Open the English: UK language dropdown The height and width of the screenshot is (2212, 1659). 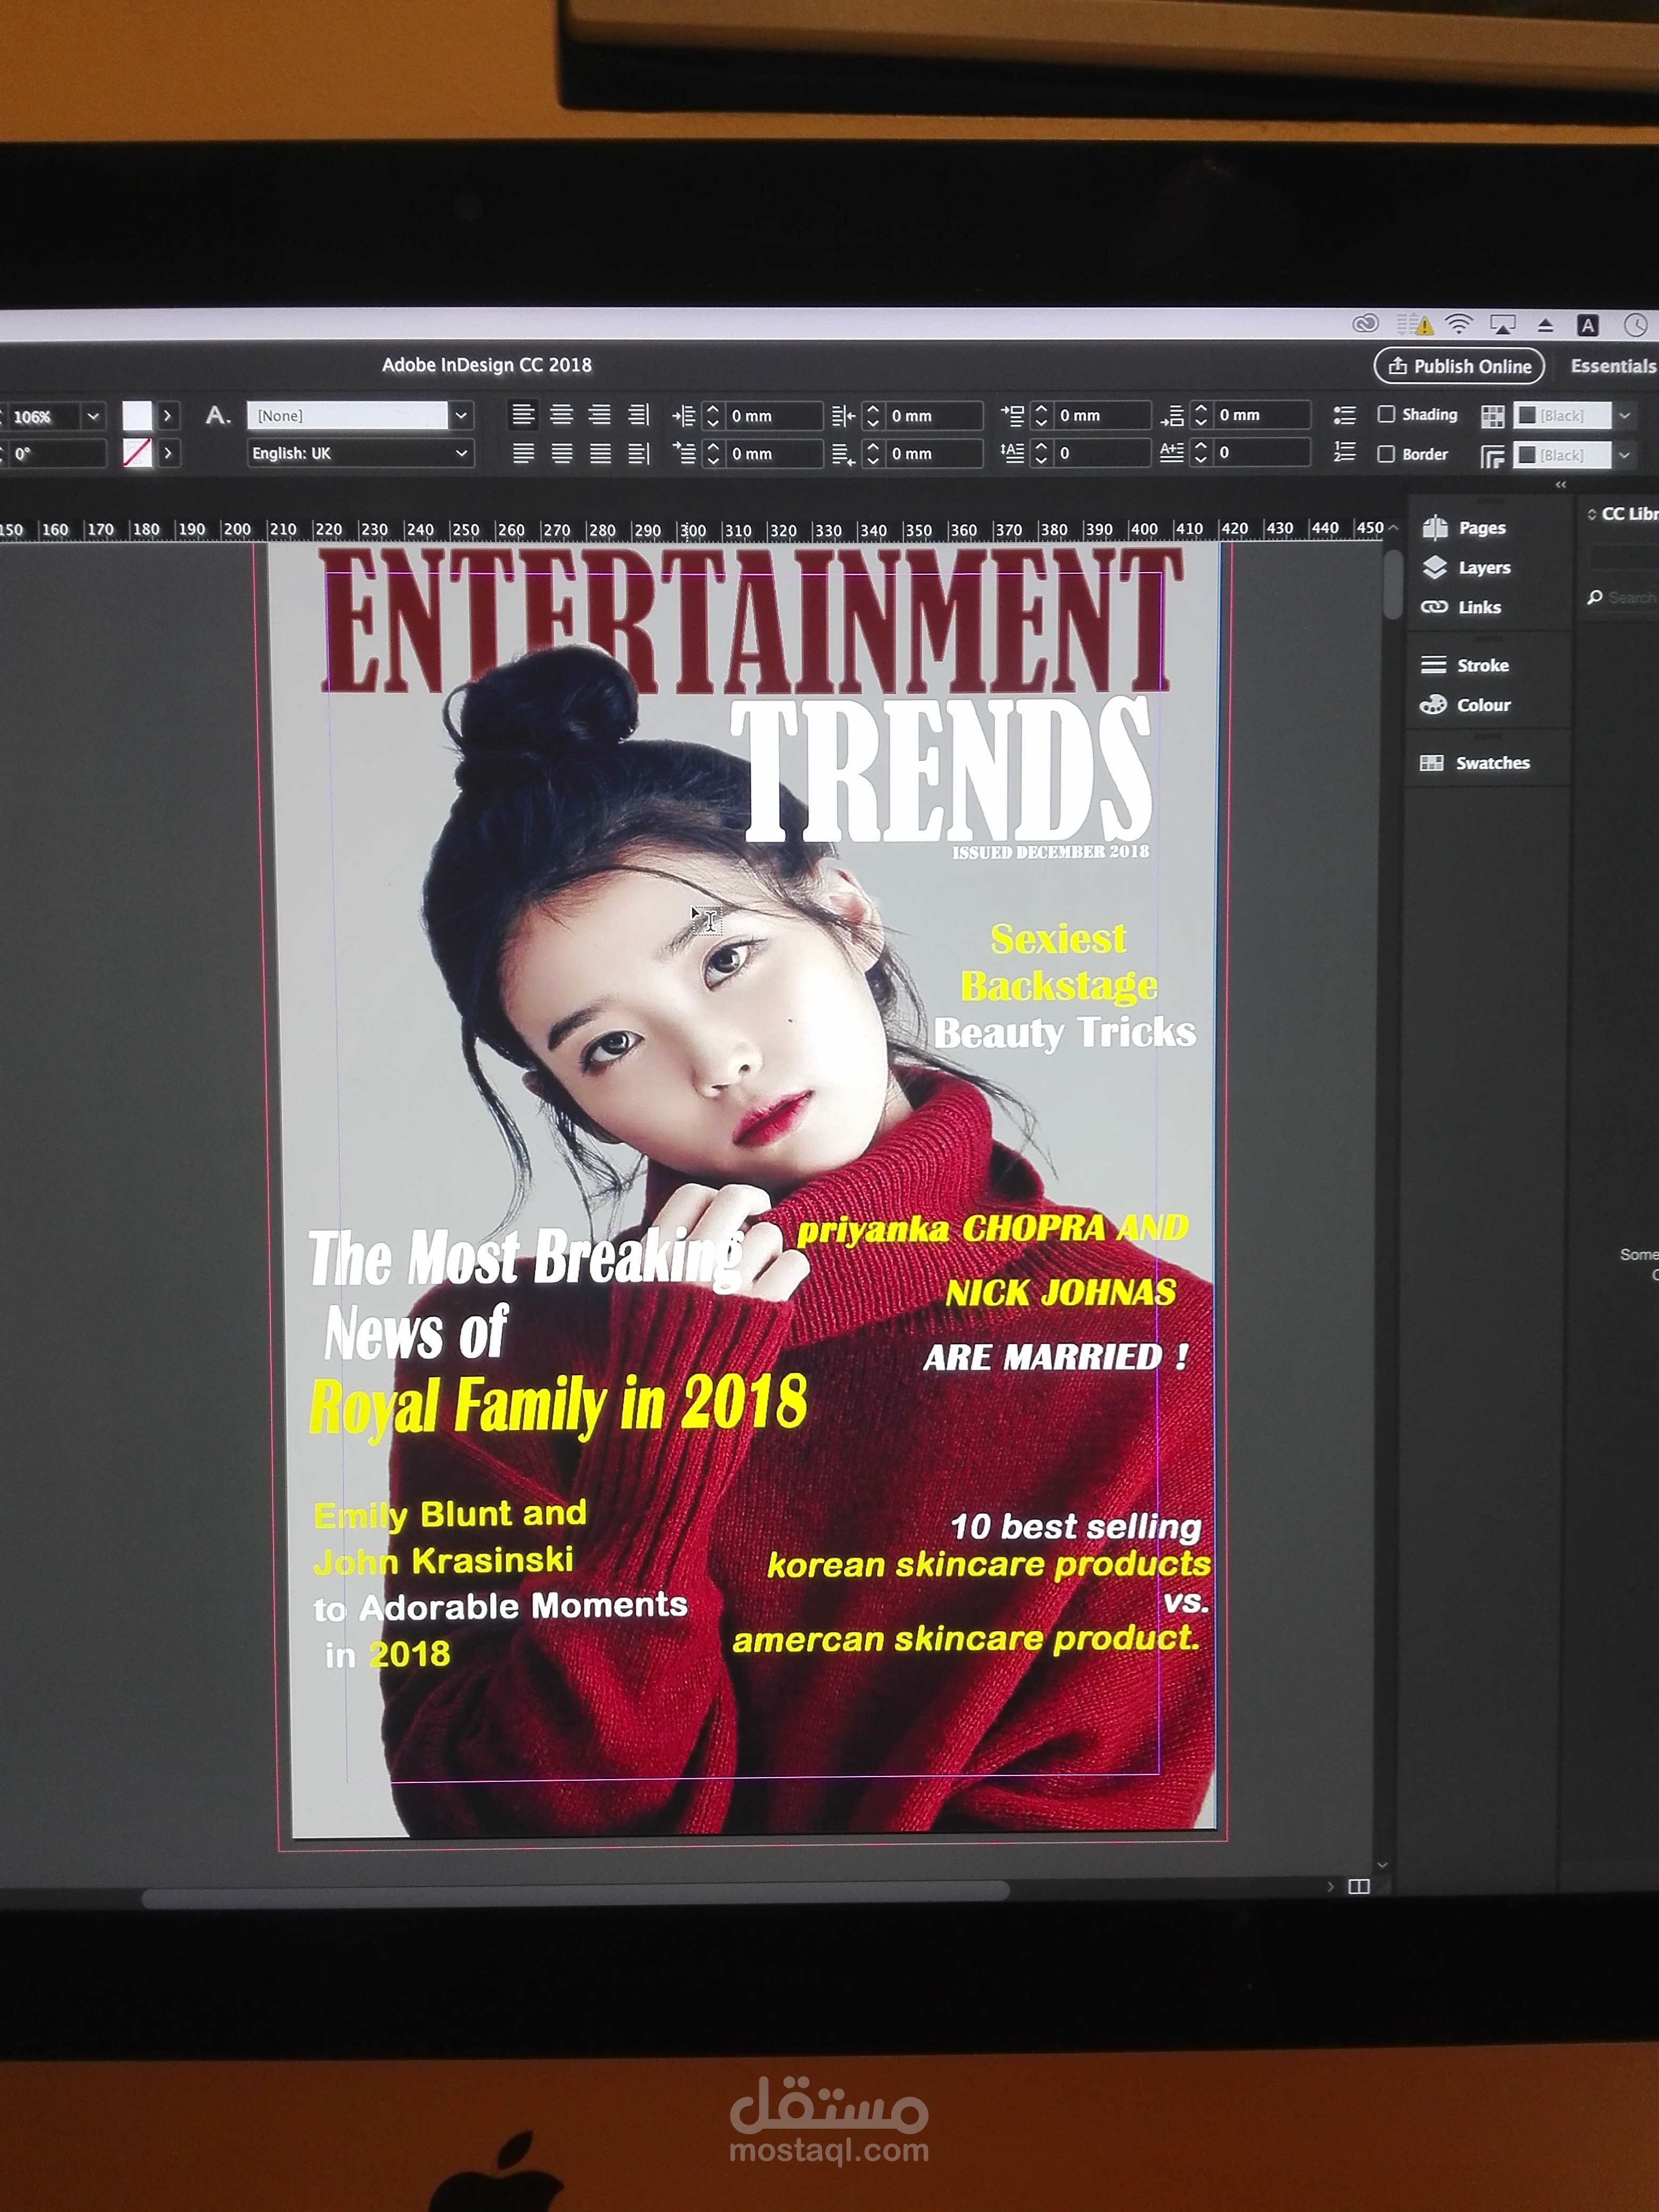[460, 453]
